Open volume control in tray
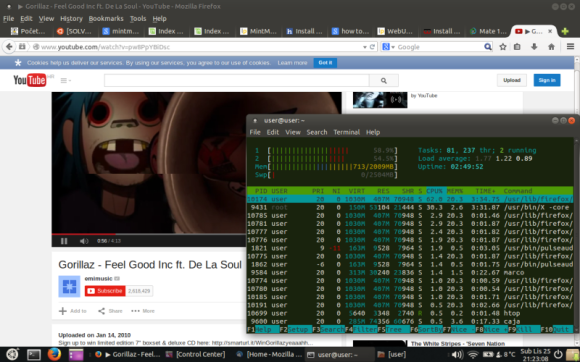 456,355
